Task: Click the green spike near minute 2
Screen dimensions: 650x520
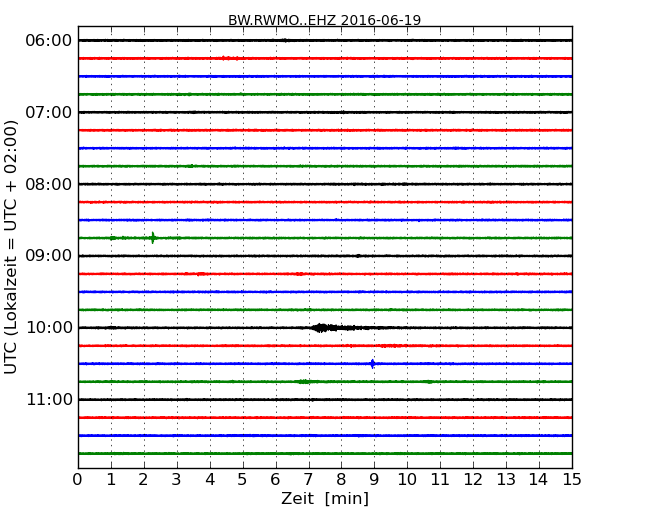Action: point(153,238)
